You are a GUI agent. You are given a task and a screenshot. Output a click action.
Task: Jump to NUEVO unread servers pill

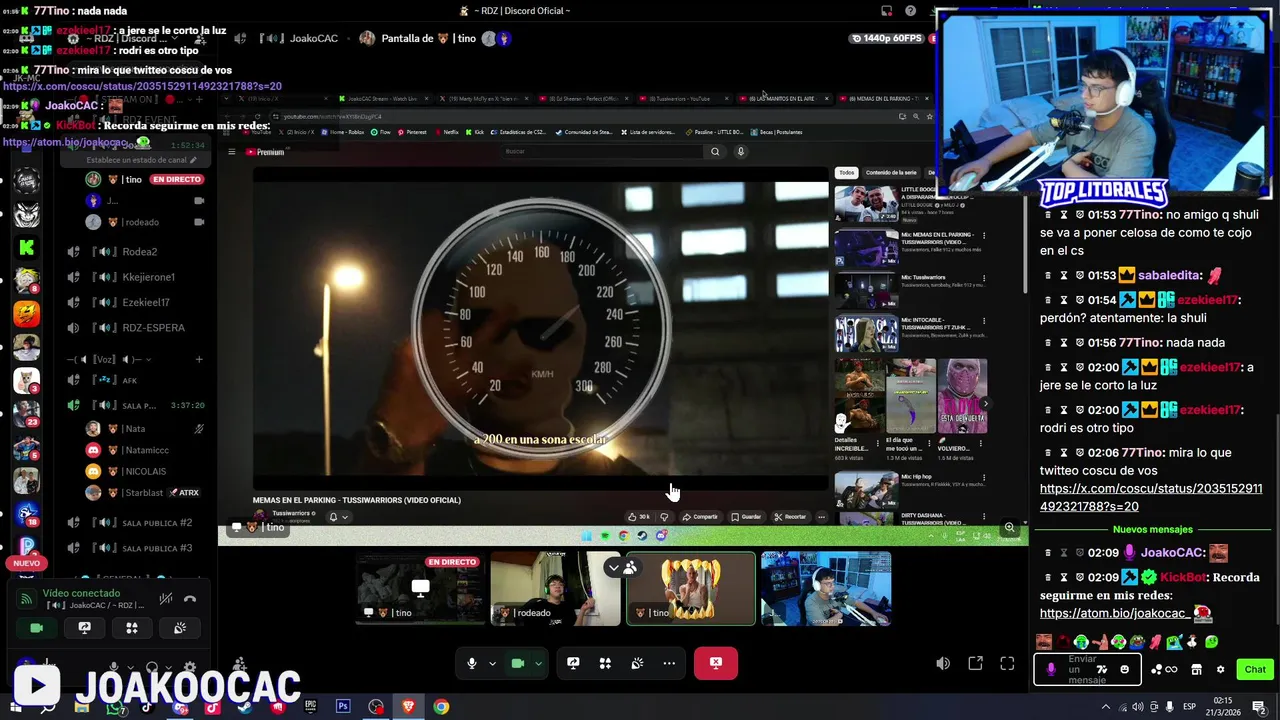(x=26, y=563)
